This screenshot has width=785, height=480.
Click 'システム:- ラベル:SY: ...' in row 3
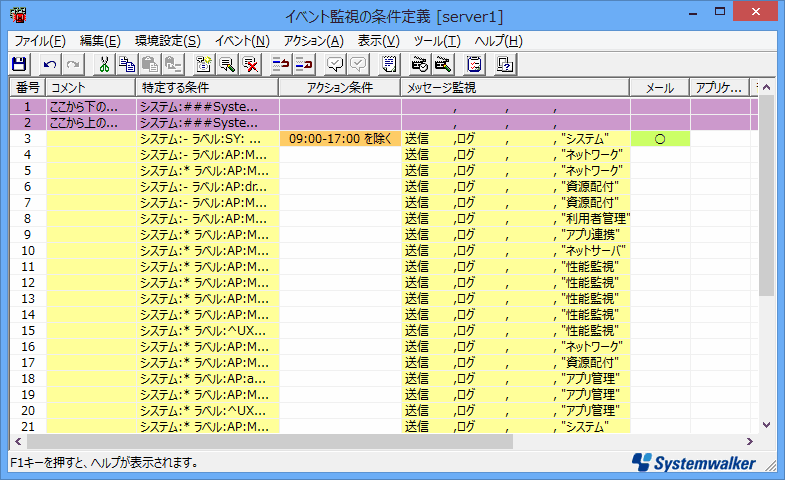pos(208,139)
